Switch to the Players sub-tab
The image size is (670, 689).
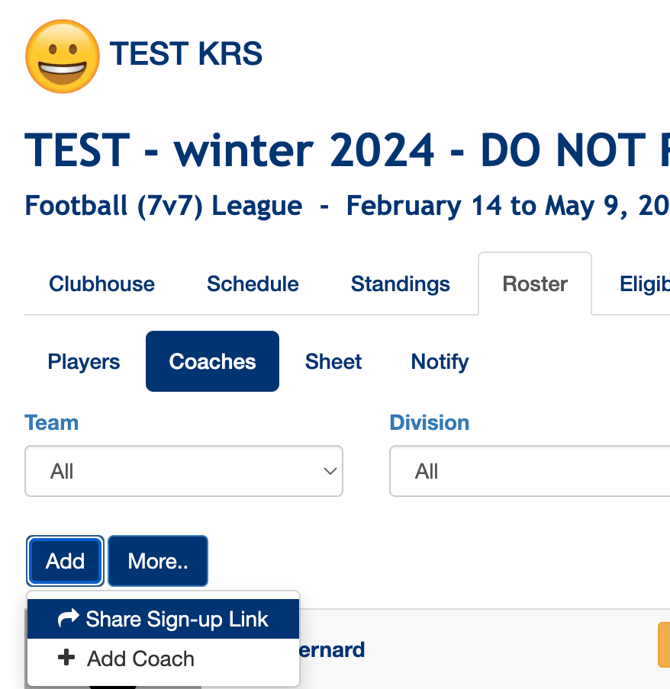[84, 362]
